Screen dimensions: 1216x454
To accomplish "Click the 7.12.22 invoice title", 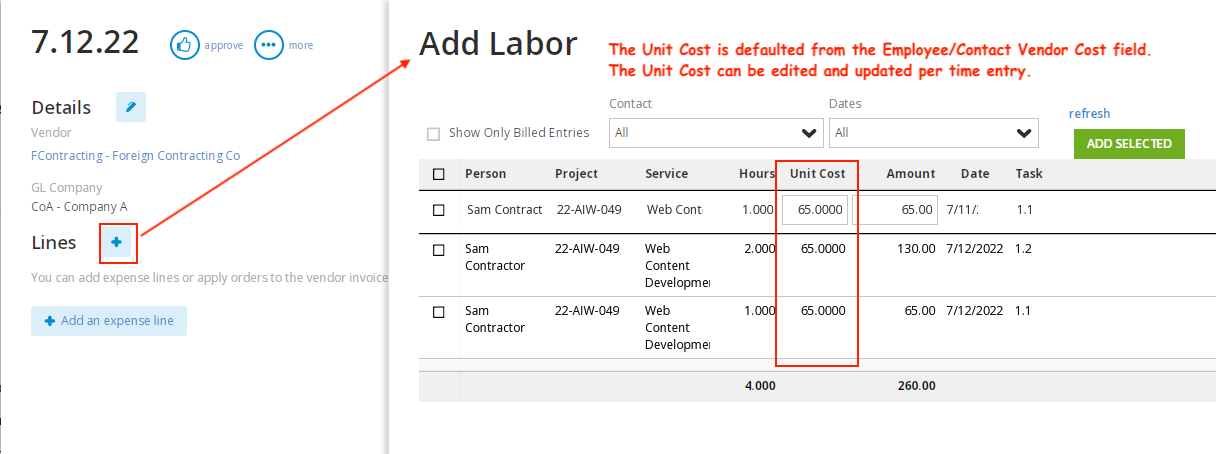I will click(x=85, y=42).
